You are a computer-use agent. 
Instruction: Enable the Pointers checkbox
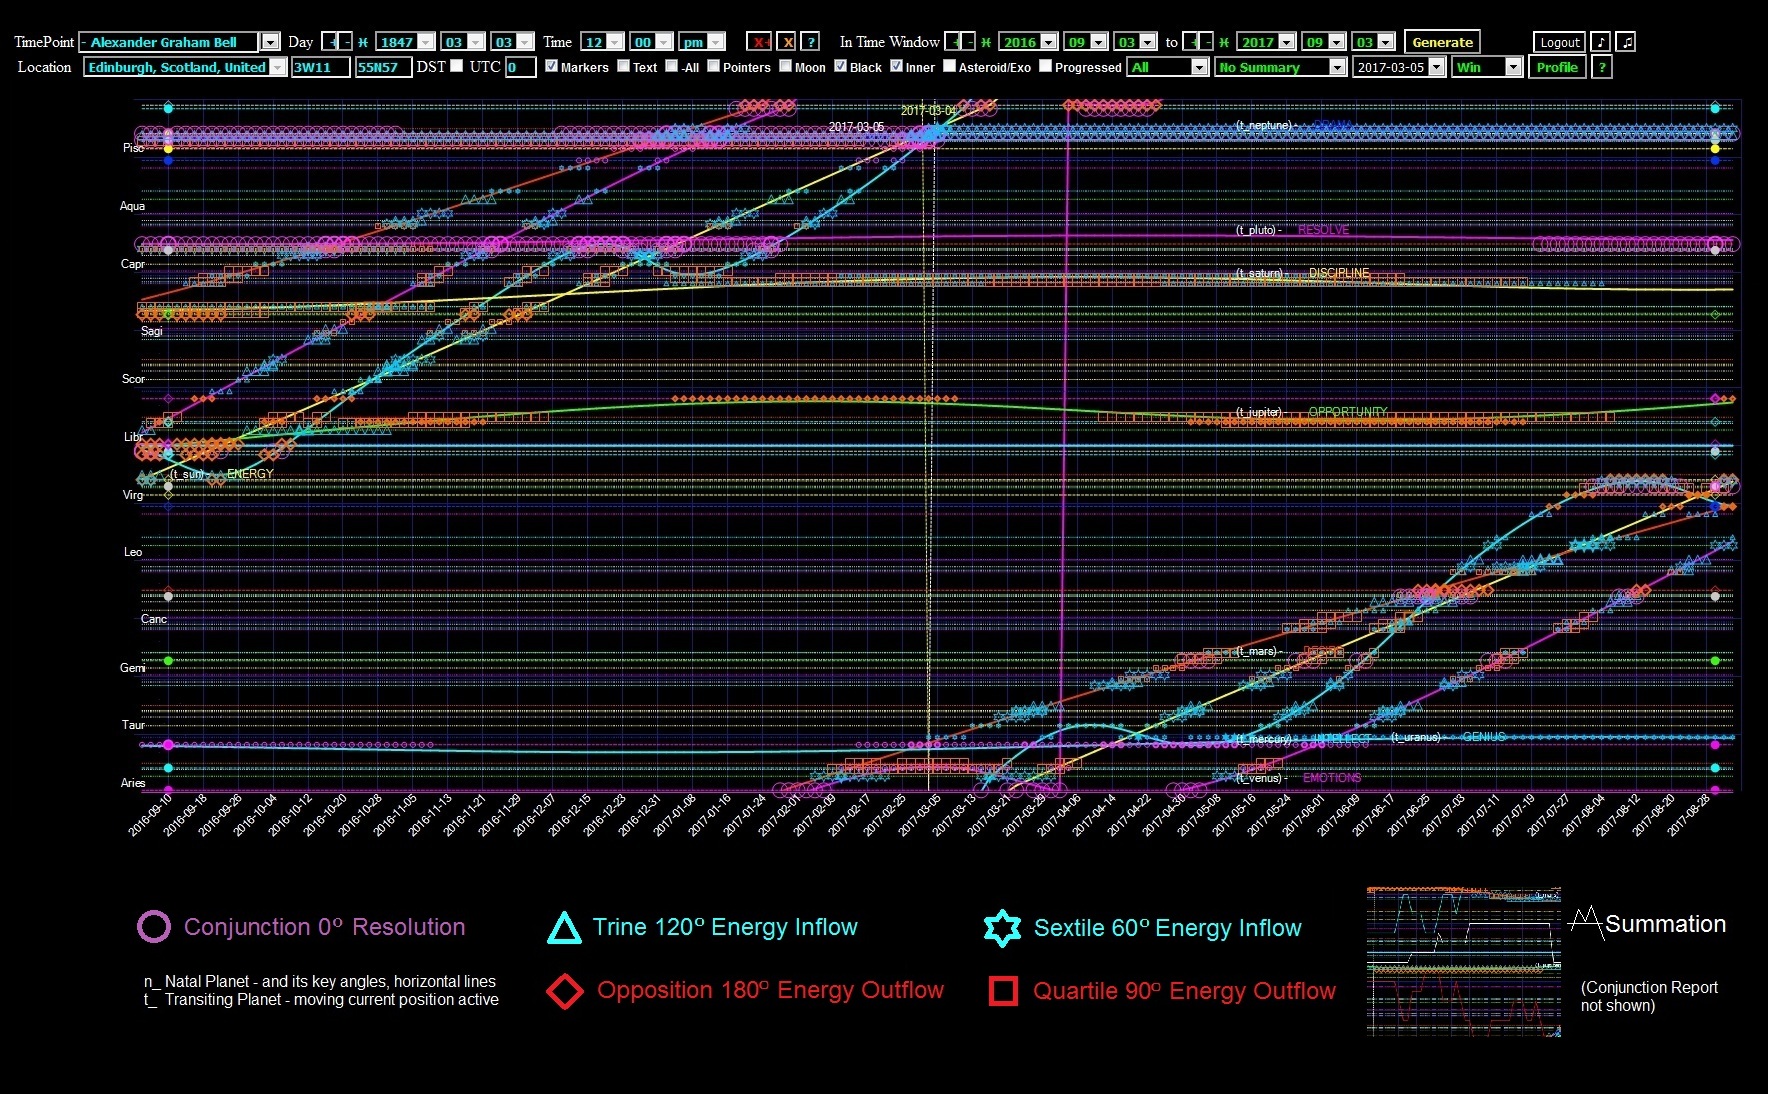coord(713,66)
